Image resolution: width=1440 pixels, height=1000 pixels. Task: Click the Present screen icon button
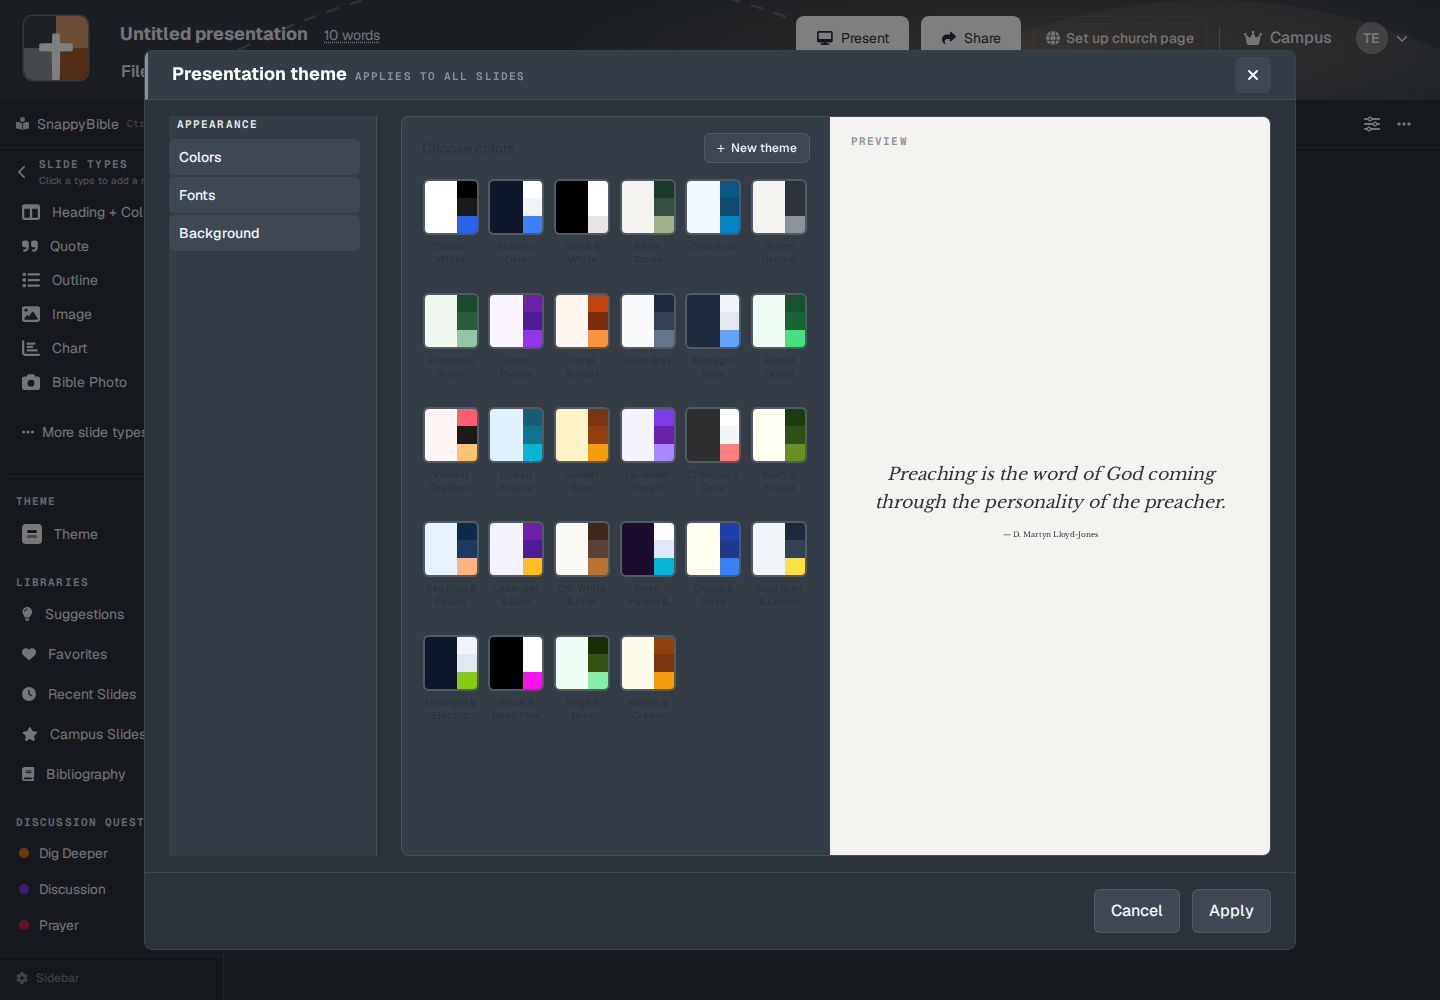click(825, 38)
